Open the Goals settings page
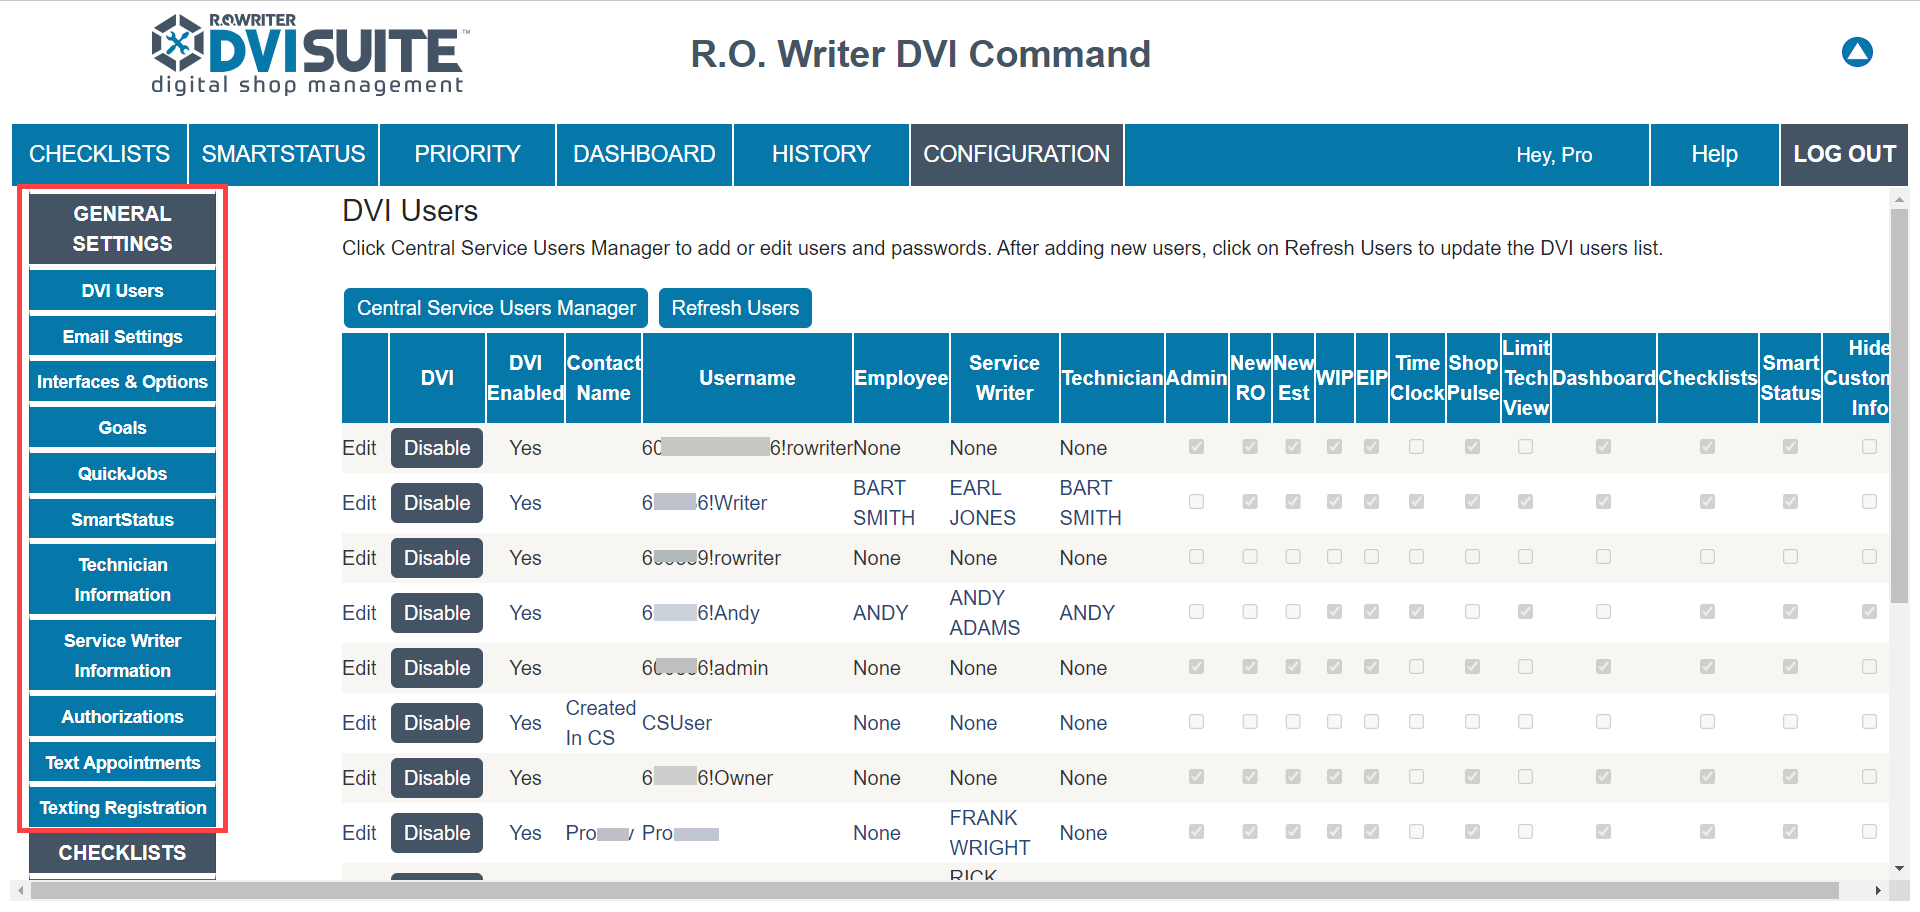This screenshot has width=1920, height=912. 122,428
